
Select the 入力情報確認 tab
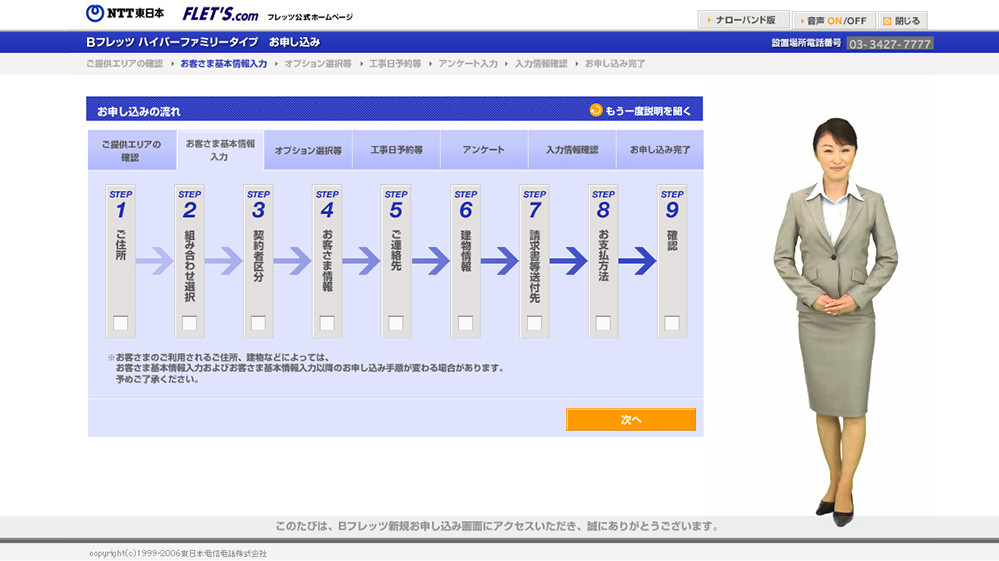pyautogui.click(x=572, y=150)
